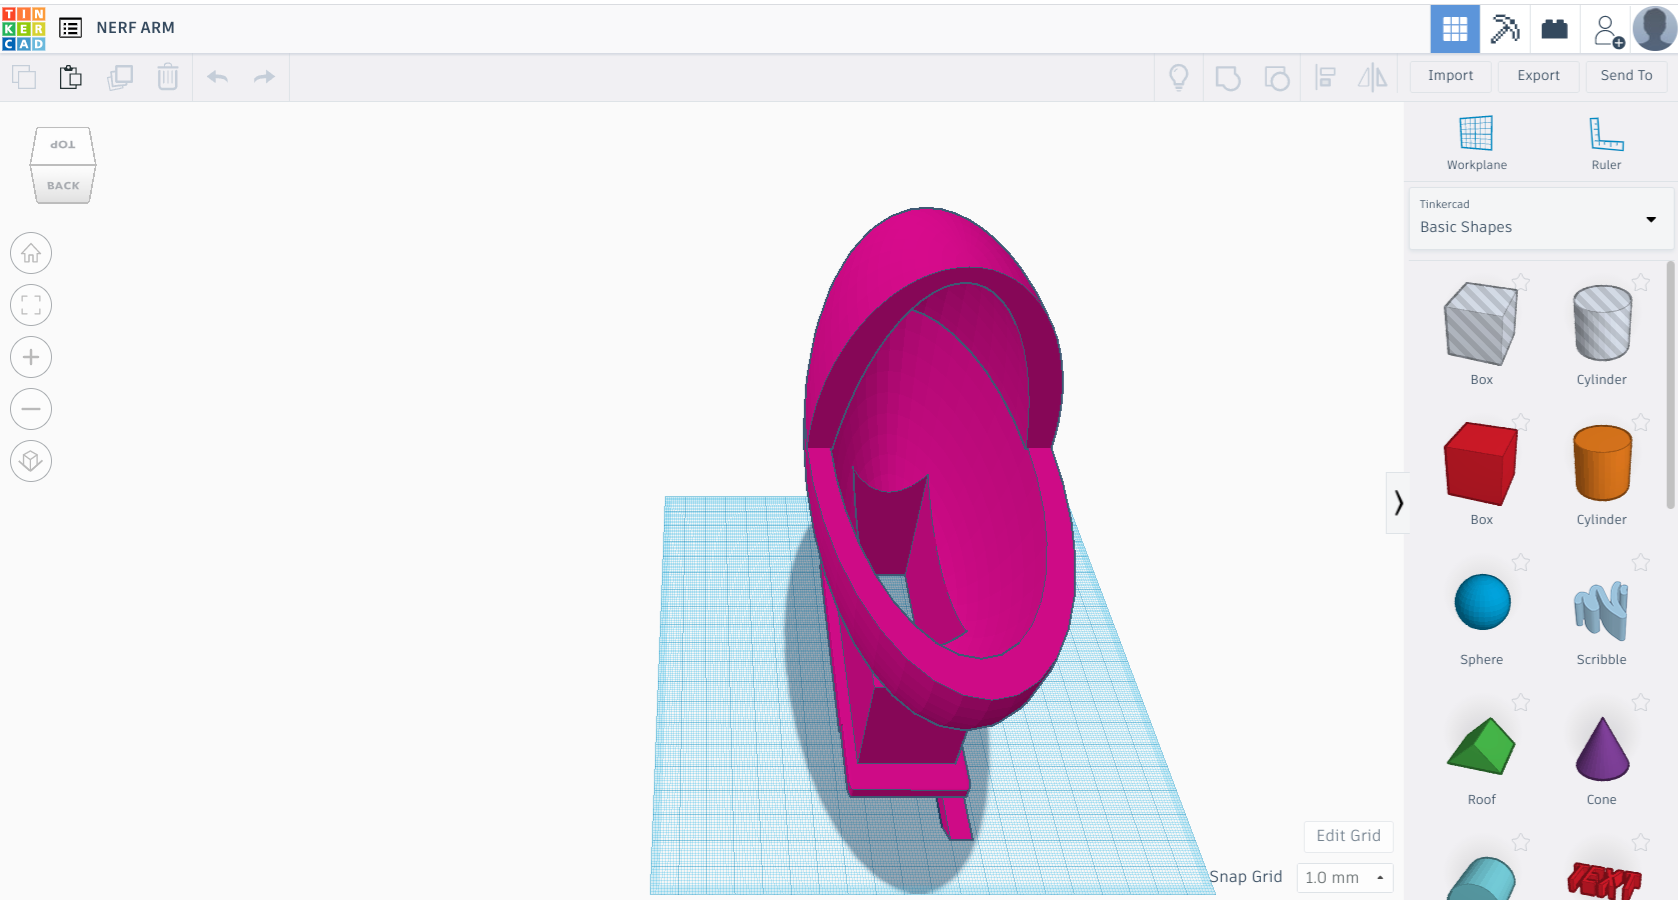Switch to 3D design grid view
The width and height of the screenshot is (1678, 900).
[x=1455, y=28]
